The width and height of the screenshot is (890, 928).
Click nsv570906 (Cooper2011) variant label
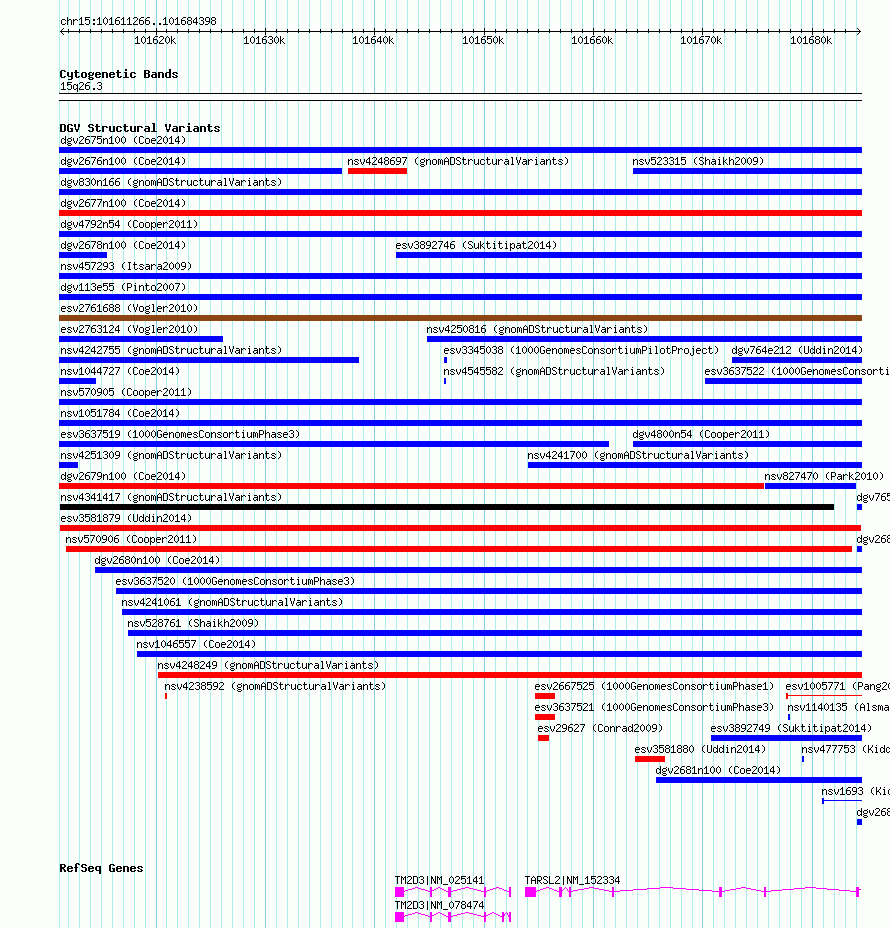131,539
